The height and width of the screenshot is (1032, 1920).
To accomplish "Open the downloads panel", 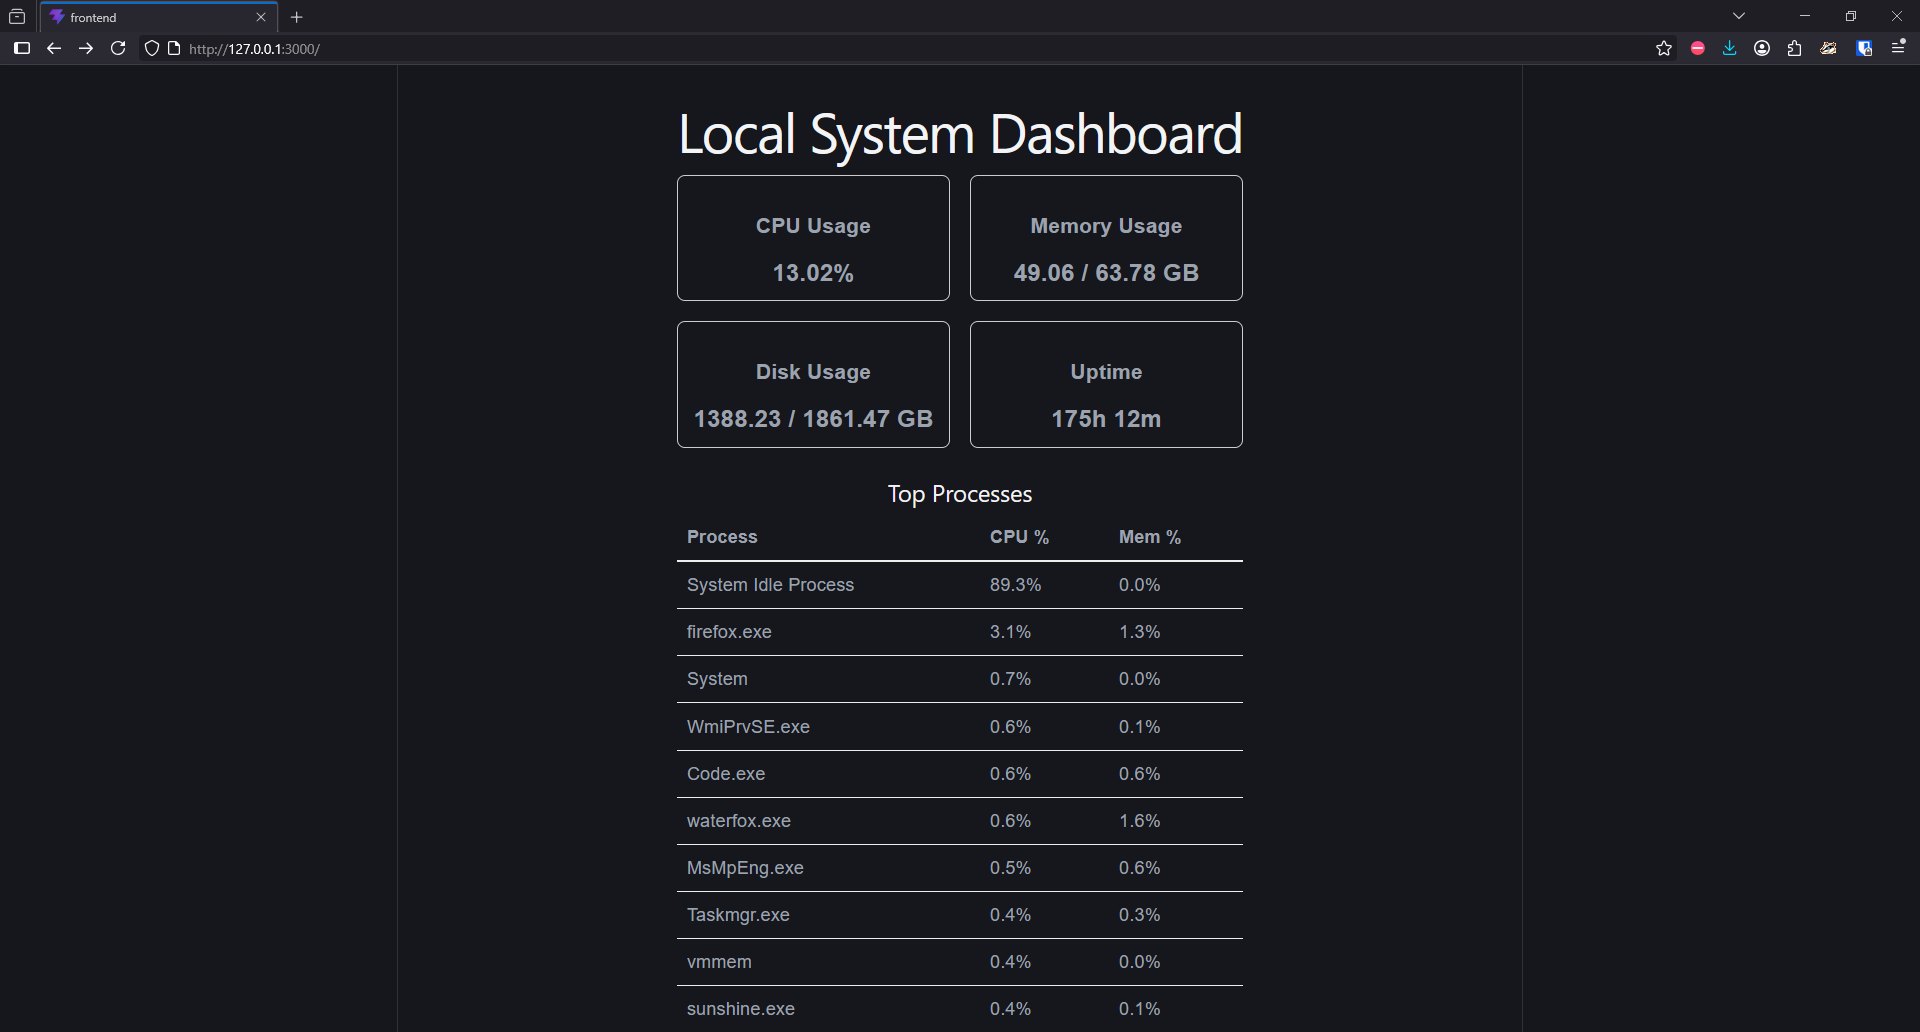I will tap(1730, 48).
